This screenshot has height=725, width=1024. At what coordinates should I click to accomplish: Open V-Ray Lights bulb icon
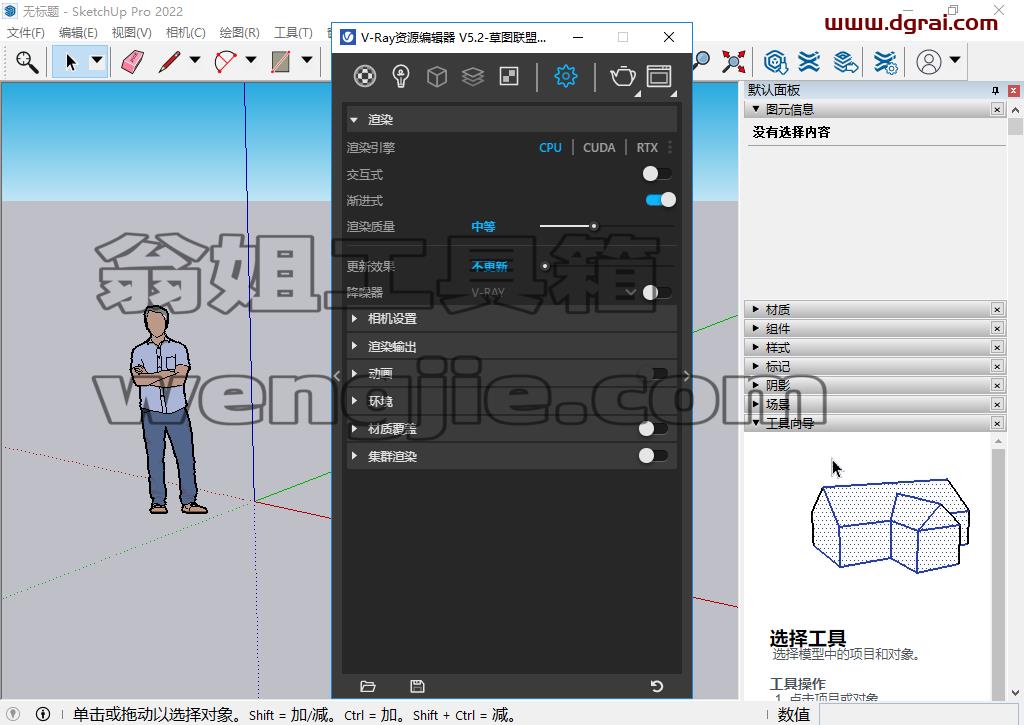tap(400, 76)
